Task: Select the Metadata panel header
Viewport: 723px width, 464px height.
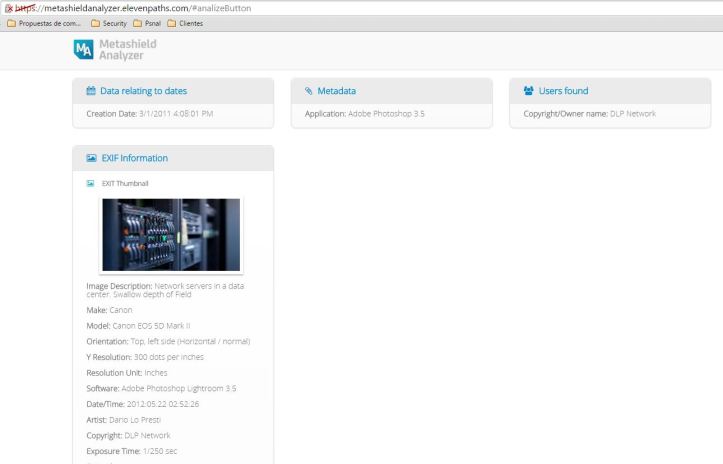Action: [x=337, y=91]
